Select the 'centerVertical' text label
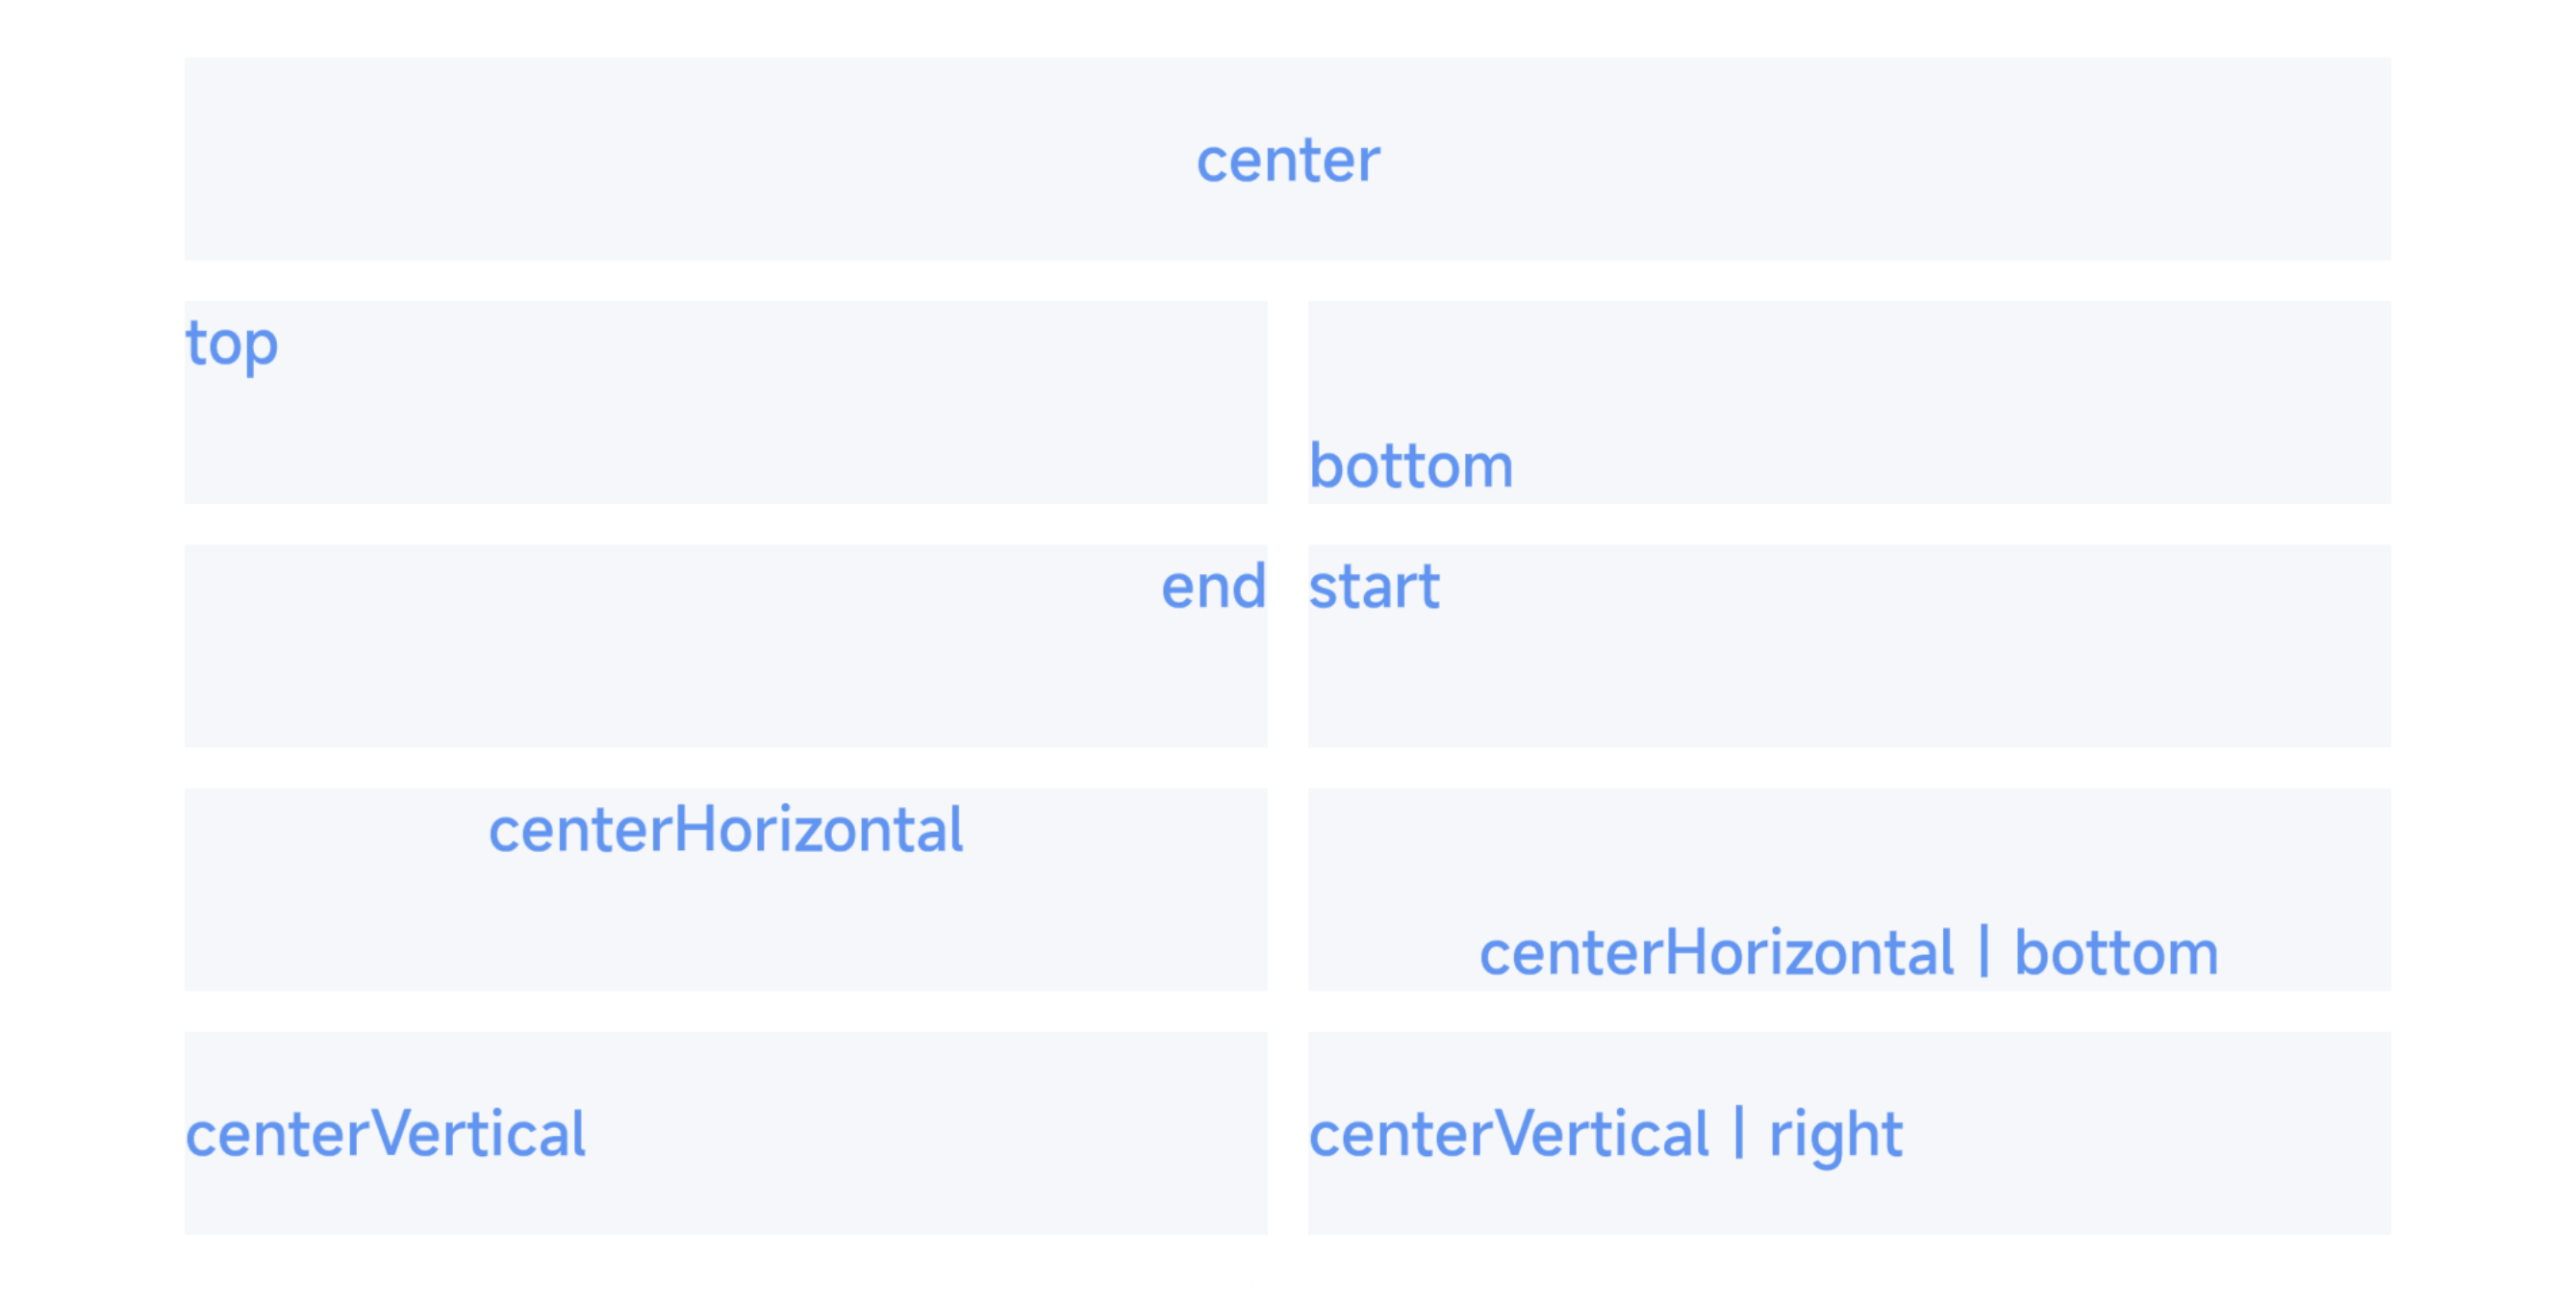Viewport: 2576px width, 1308px height. (x=386, y=1134)
